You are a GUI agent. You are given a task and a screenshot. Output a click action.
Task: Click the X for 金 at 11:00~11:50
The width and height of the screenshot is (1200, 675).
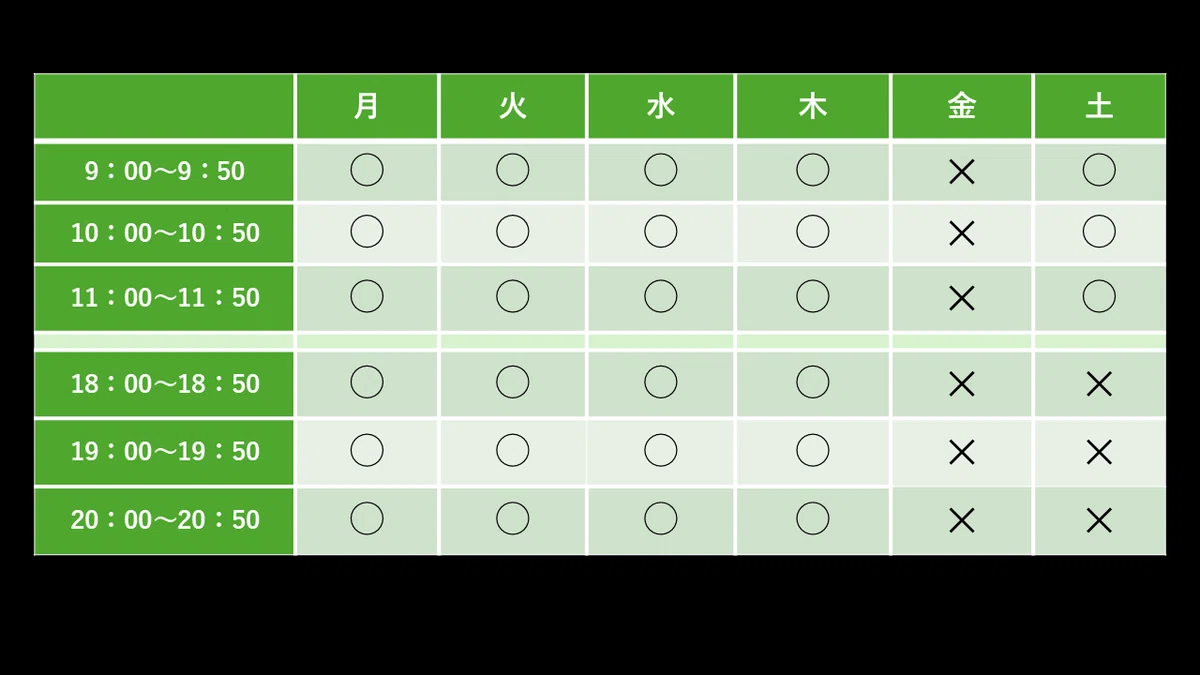(x=961, y=298)
